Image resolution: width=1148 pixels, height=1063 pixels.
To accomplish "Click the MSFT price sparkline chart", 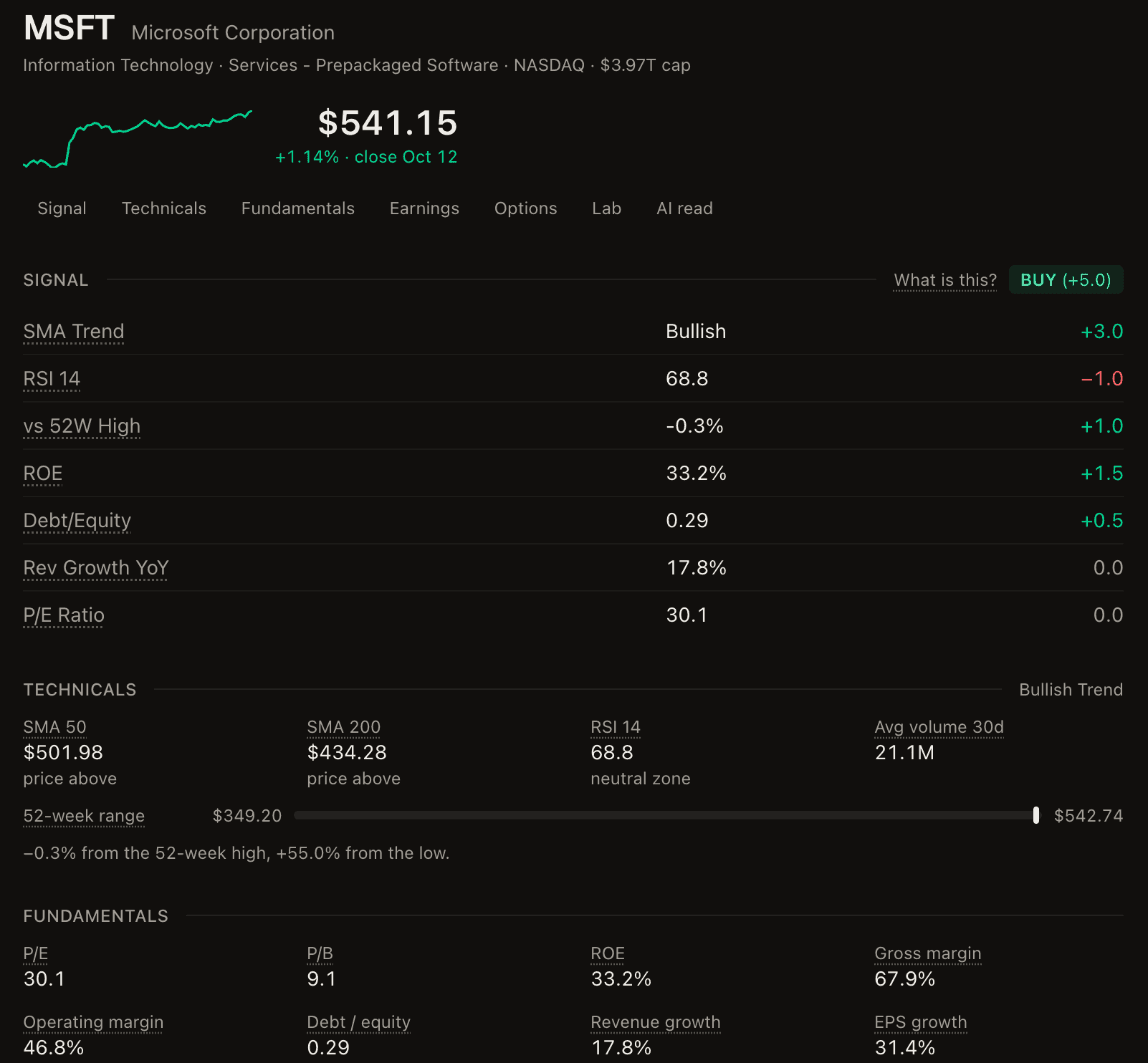I will coord(138,138).
